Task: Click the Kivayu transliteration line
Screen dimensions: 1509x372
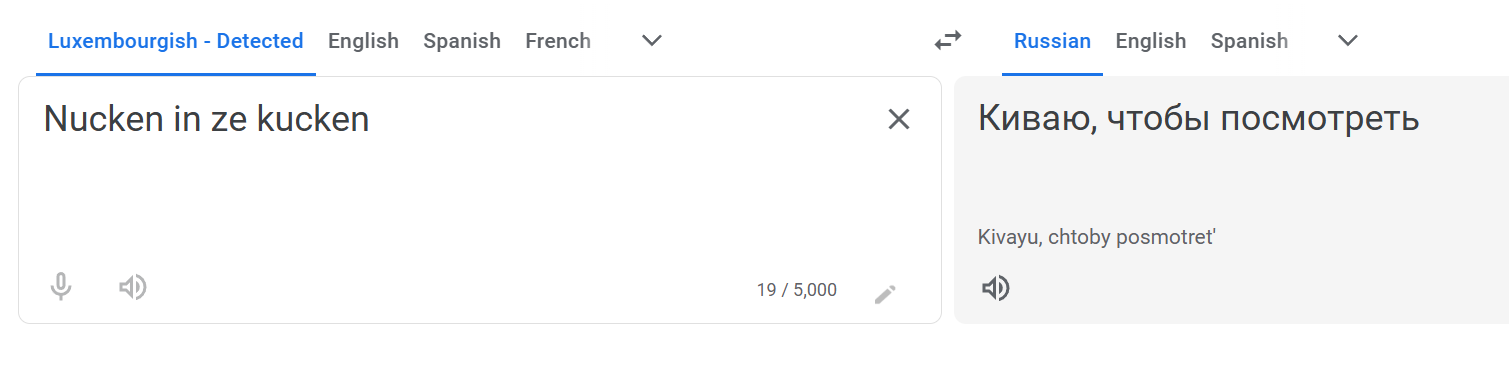Action: pyautogui.click(x=1097, y=237)
